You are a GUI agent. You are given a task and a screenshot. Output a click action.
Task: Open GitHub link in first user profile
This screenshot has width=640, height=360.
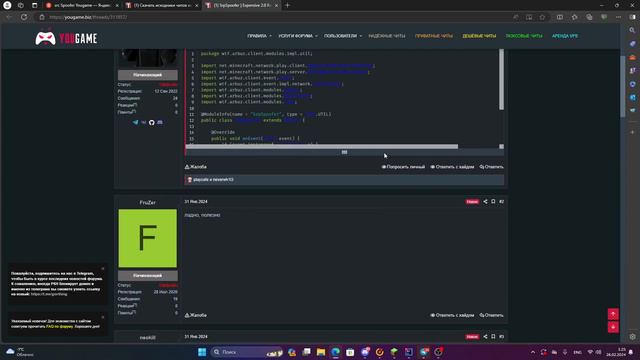(x=151, y=122)
